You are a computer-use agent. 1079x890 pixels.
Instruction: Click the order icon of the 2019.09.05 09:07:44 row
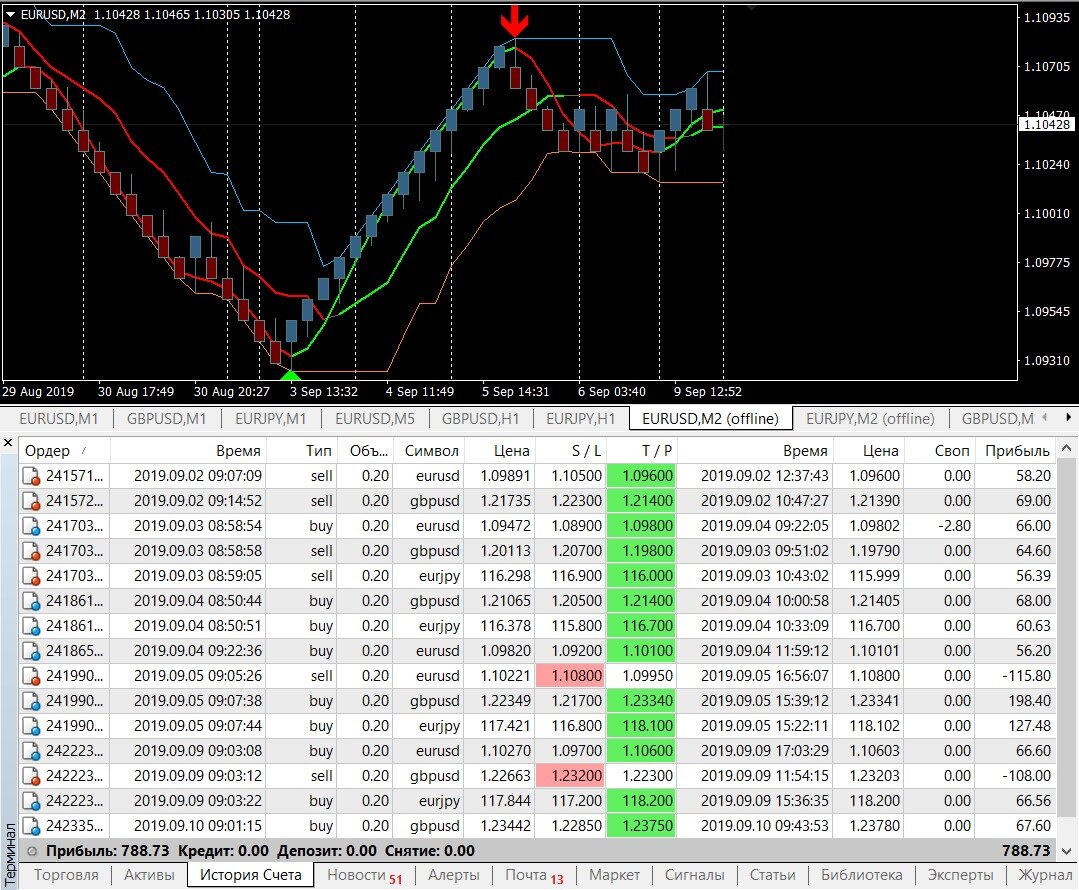coord(31,725)
